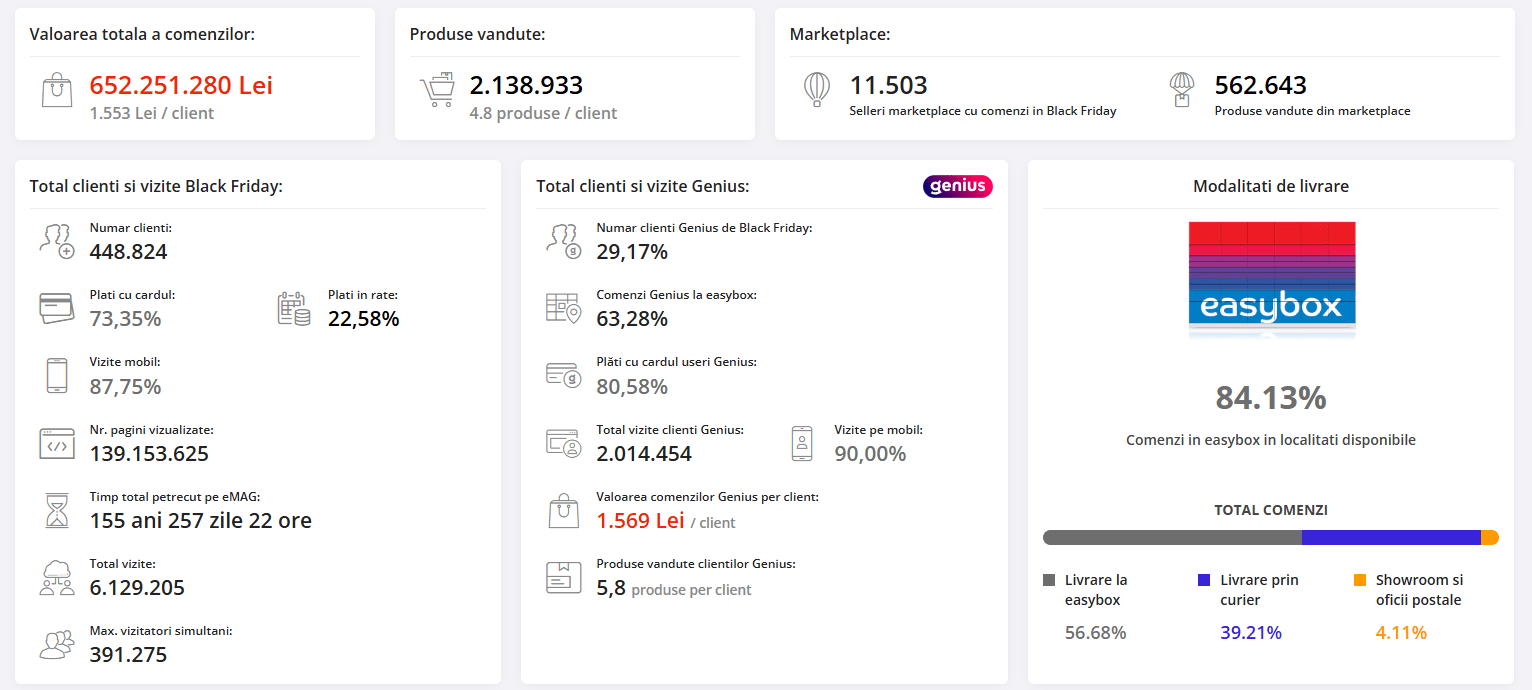The width and height of the screenshot is (1532, 690).
Task: Click the Genius easybox orders value 63,28%
Action: 632,319
